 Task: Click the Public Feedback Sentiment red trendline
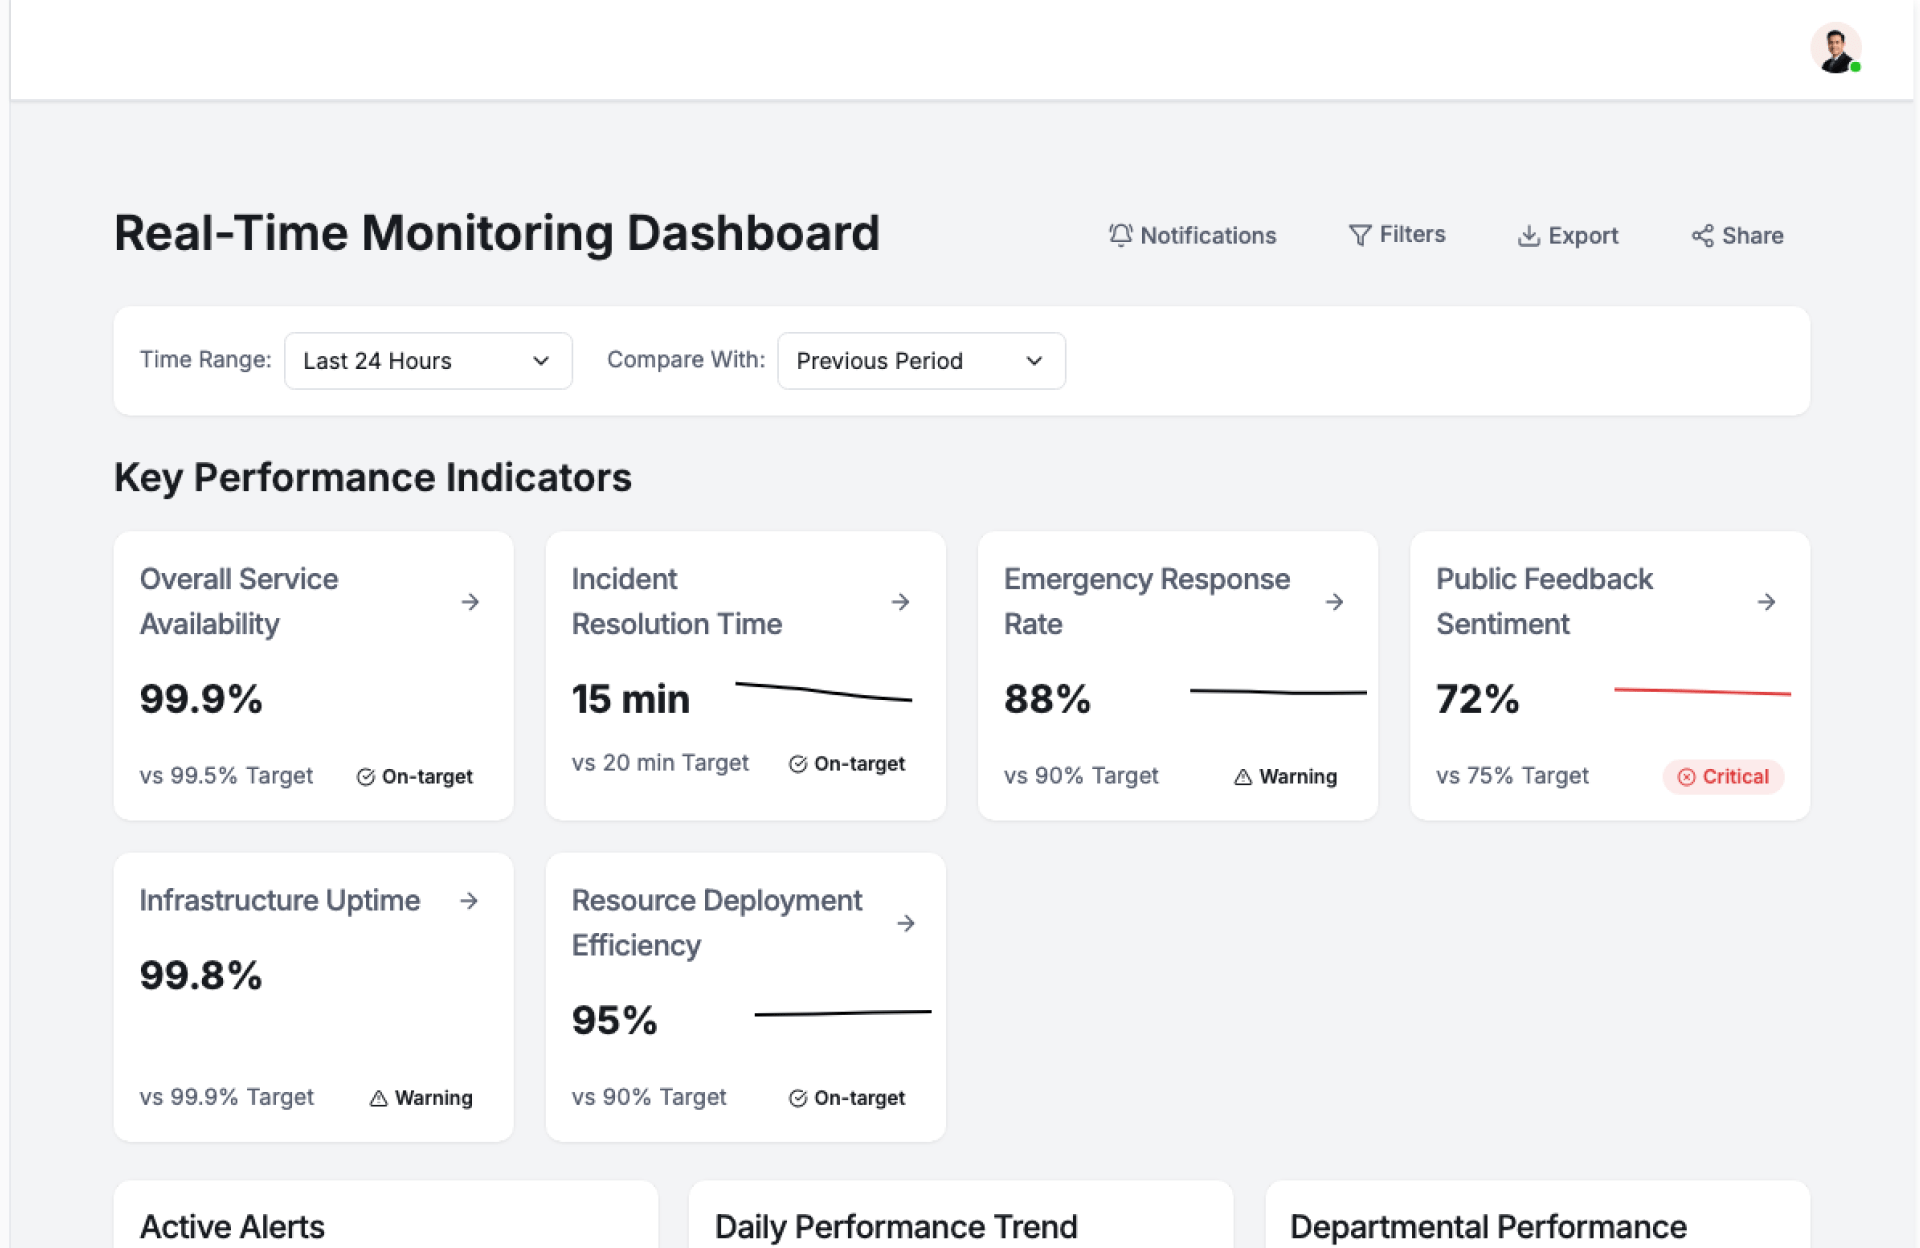coord(1702,691)
